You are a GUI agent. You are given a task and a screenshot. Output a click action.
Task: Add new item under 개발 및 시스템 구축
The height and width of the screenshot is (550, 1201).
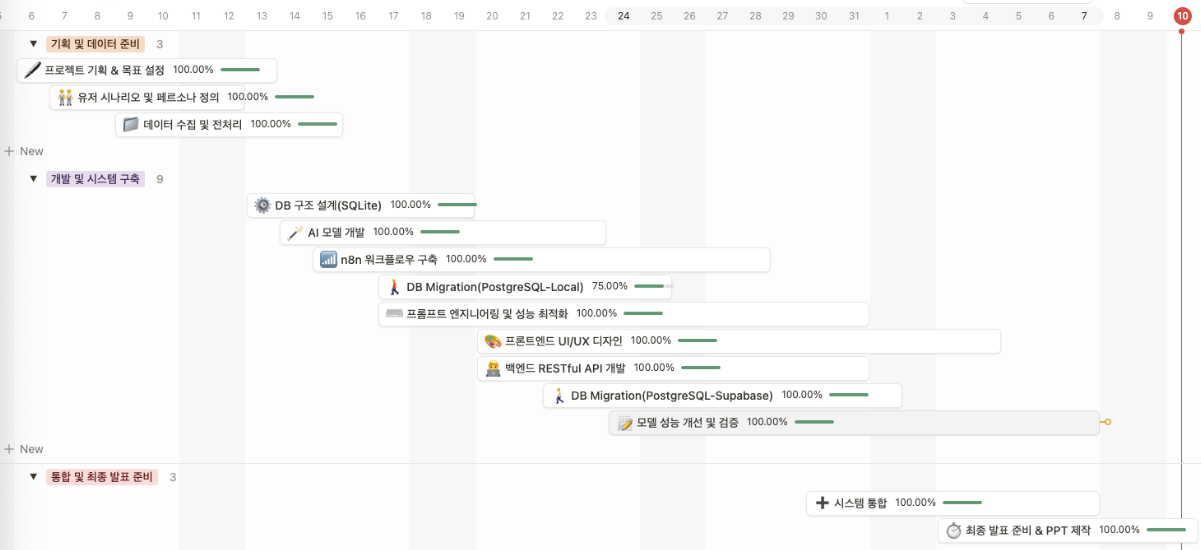click(24, 449)
